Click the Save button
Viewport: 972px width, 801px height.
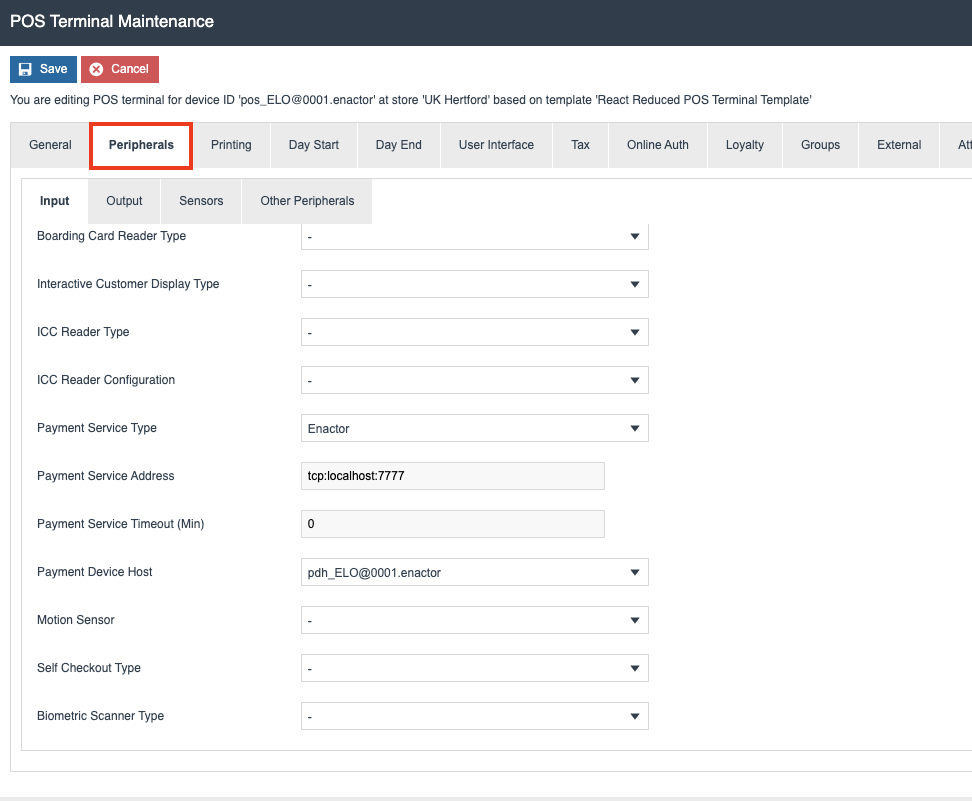click(x=43, y=69)
